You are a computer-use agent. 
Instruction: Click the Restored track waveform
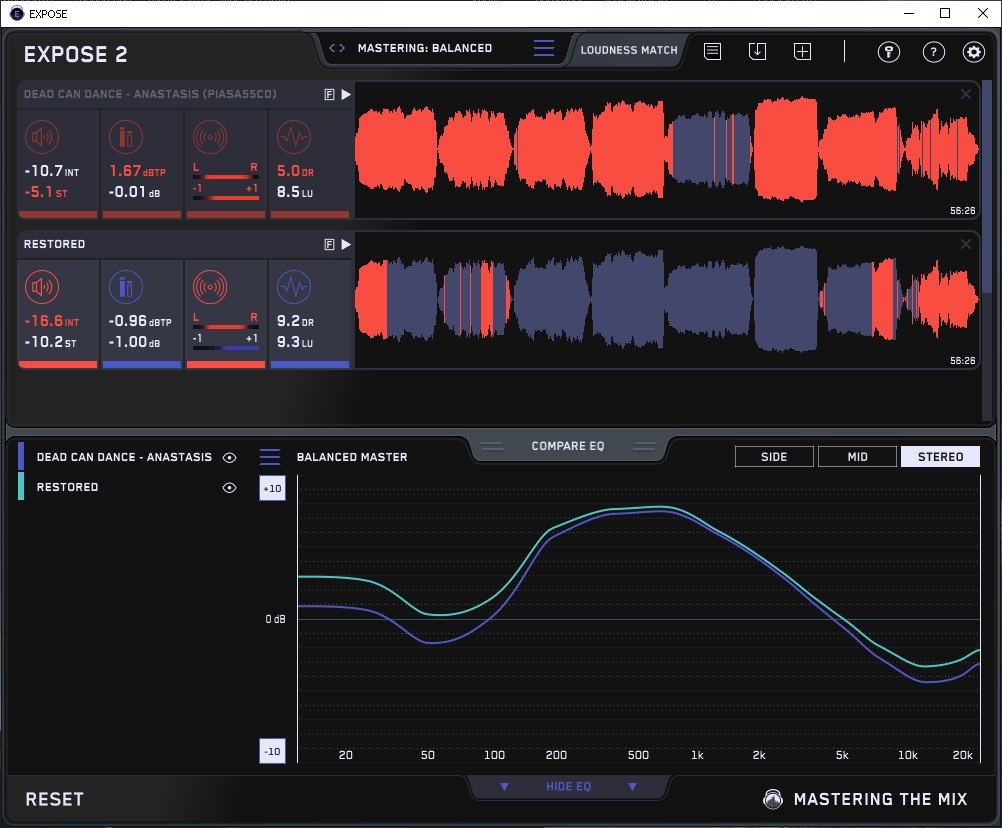(667, 299)
